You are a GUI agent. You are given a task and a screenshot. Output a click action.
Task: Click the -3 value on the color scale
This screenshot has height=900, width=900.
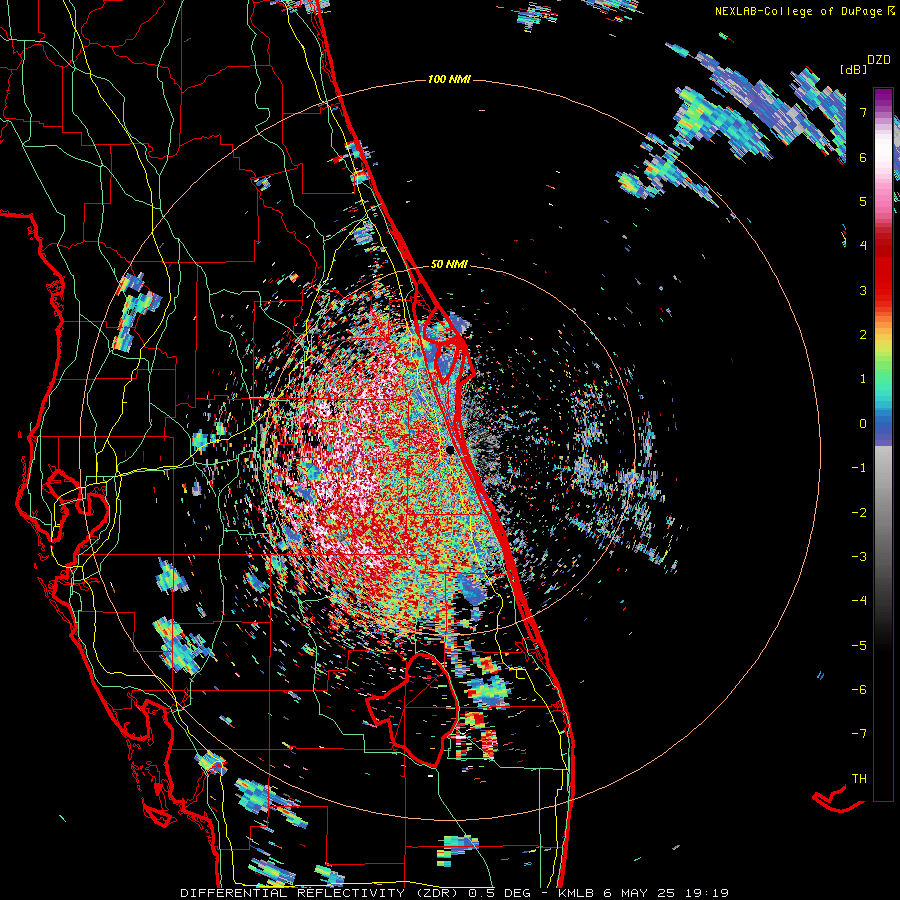point(859,557)
